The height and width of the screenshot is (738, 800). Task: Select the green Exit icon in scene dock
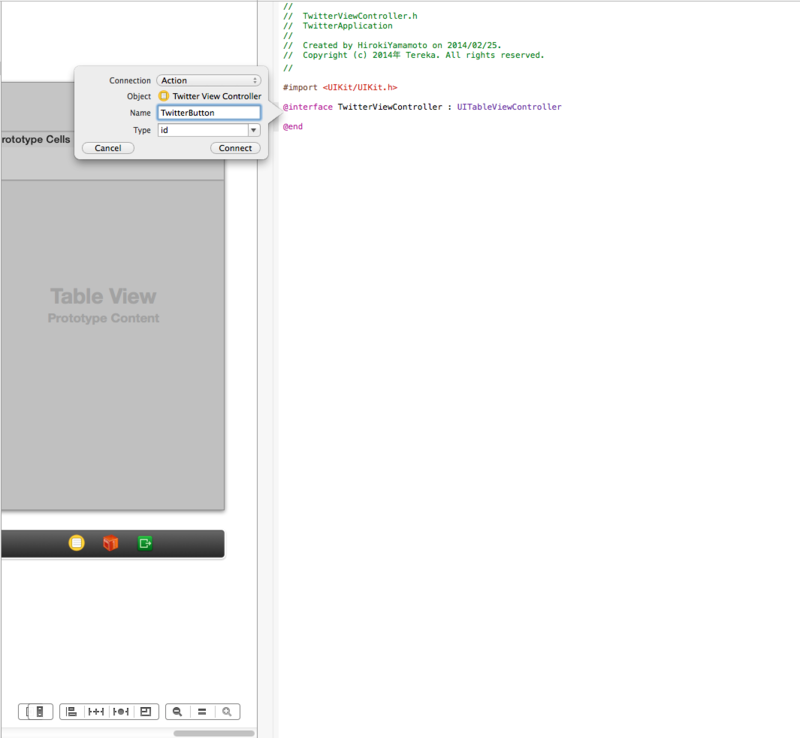tap(145, 543)
